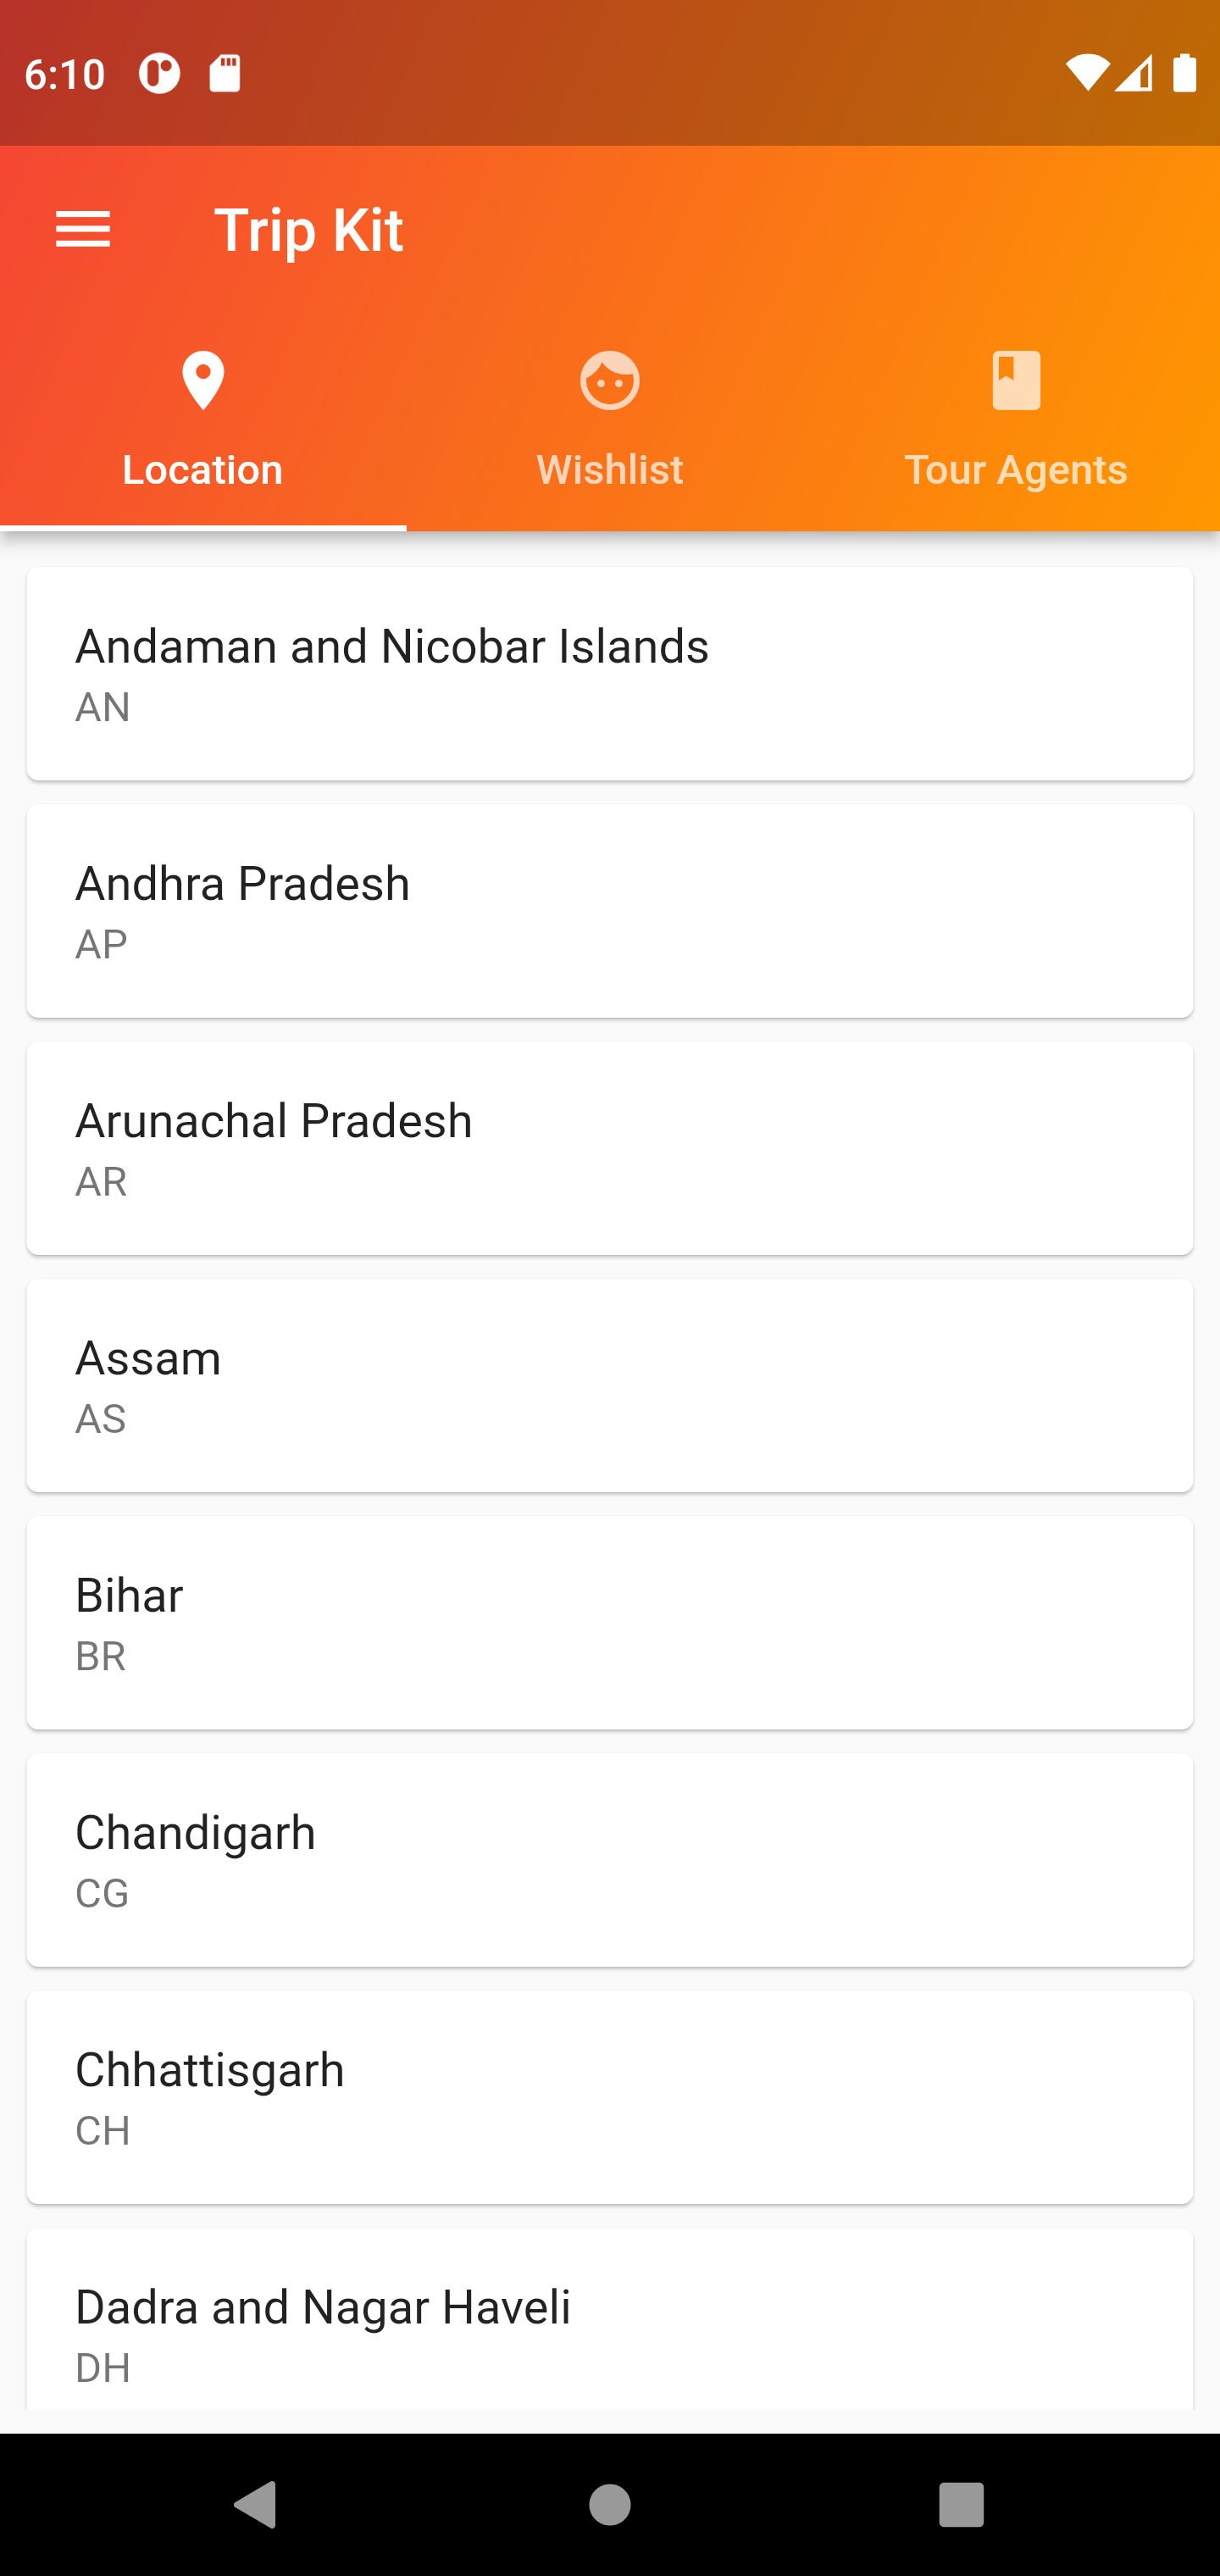
Task: Tap the SD card status icon
Action: click(x=225, y=73)
